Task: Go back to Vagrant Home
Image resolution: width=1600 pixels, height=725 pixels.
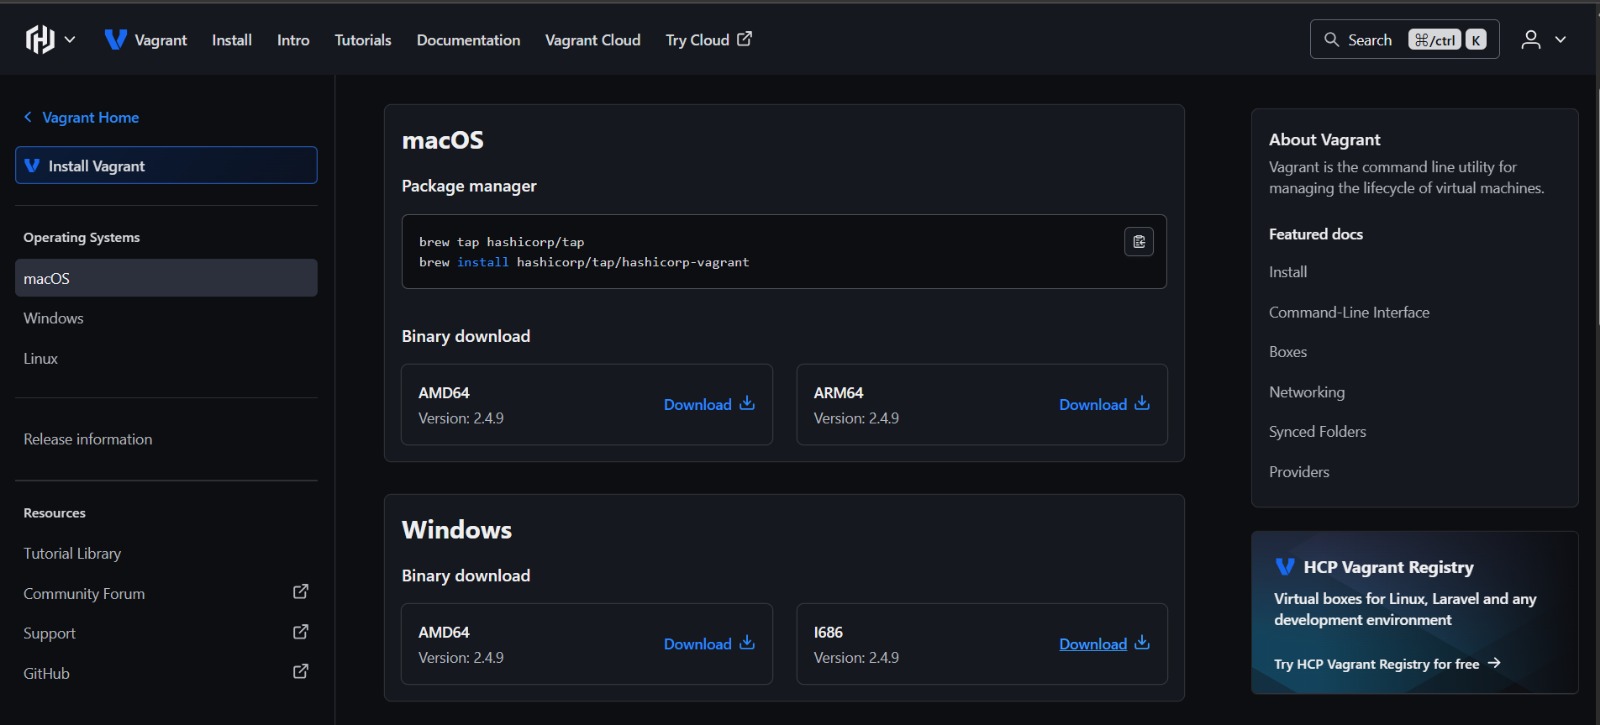Action: tap(90, 117)
